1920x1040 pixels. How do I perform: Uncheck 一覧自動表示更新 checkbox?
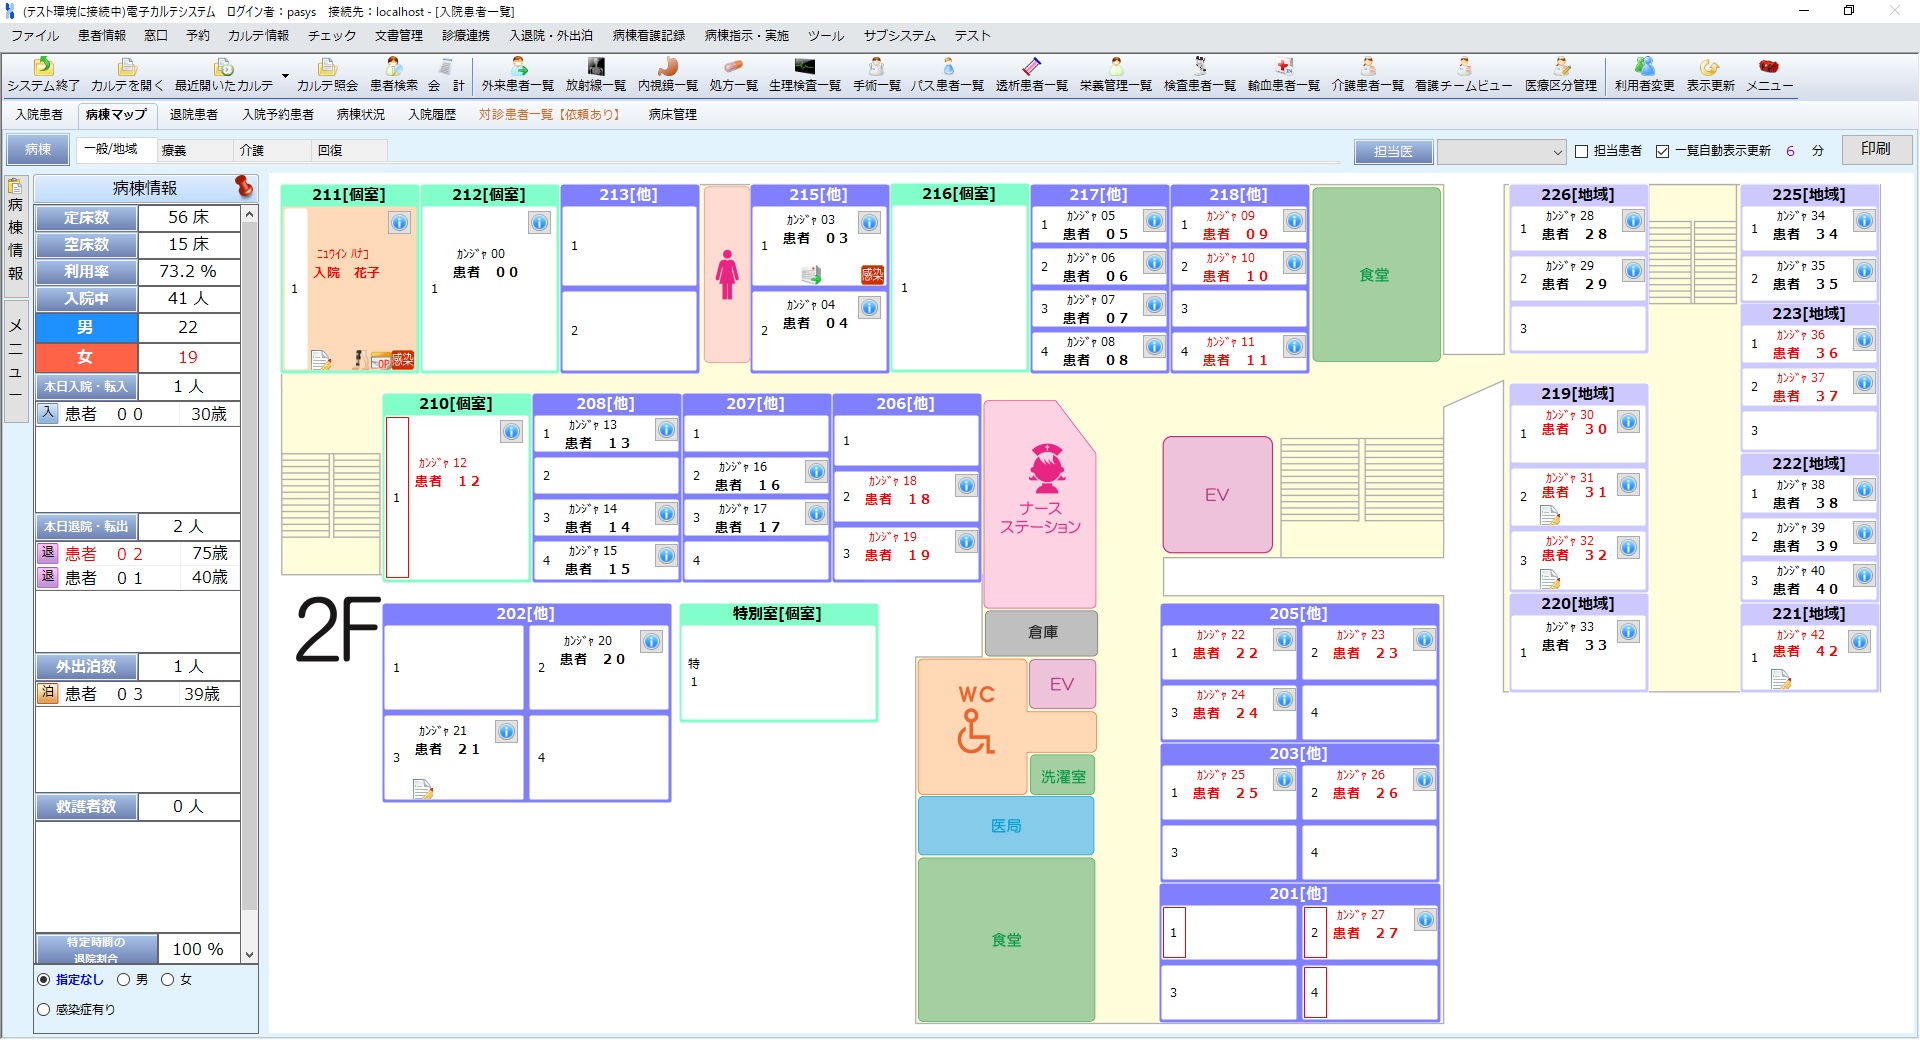coord(1663,151)
